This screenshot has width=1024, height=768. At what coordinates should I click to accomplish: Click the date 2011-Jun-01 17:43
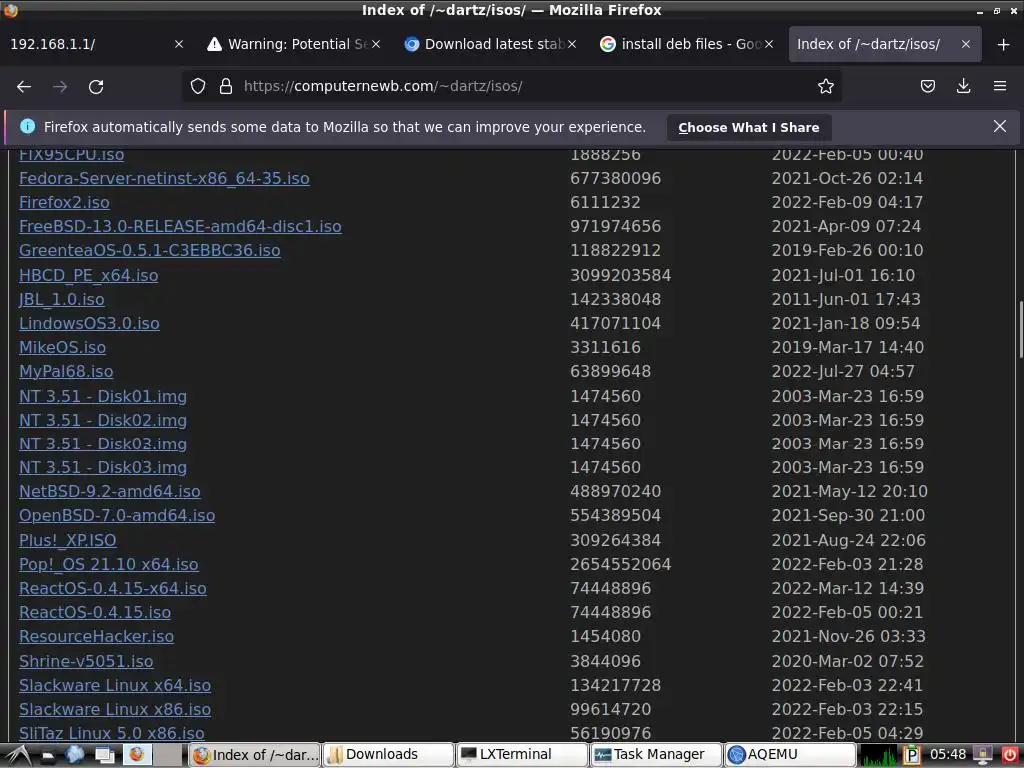846,300
